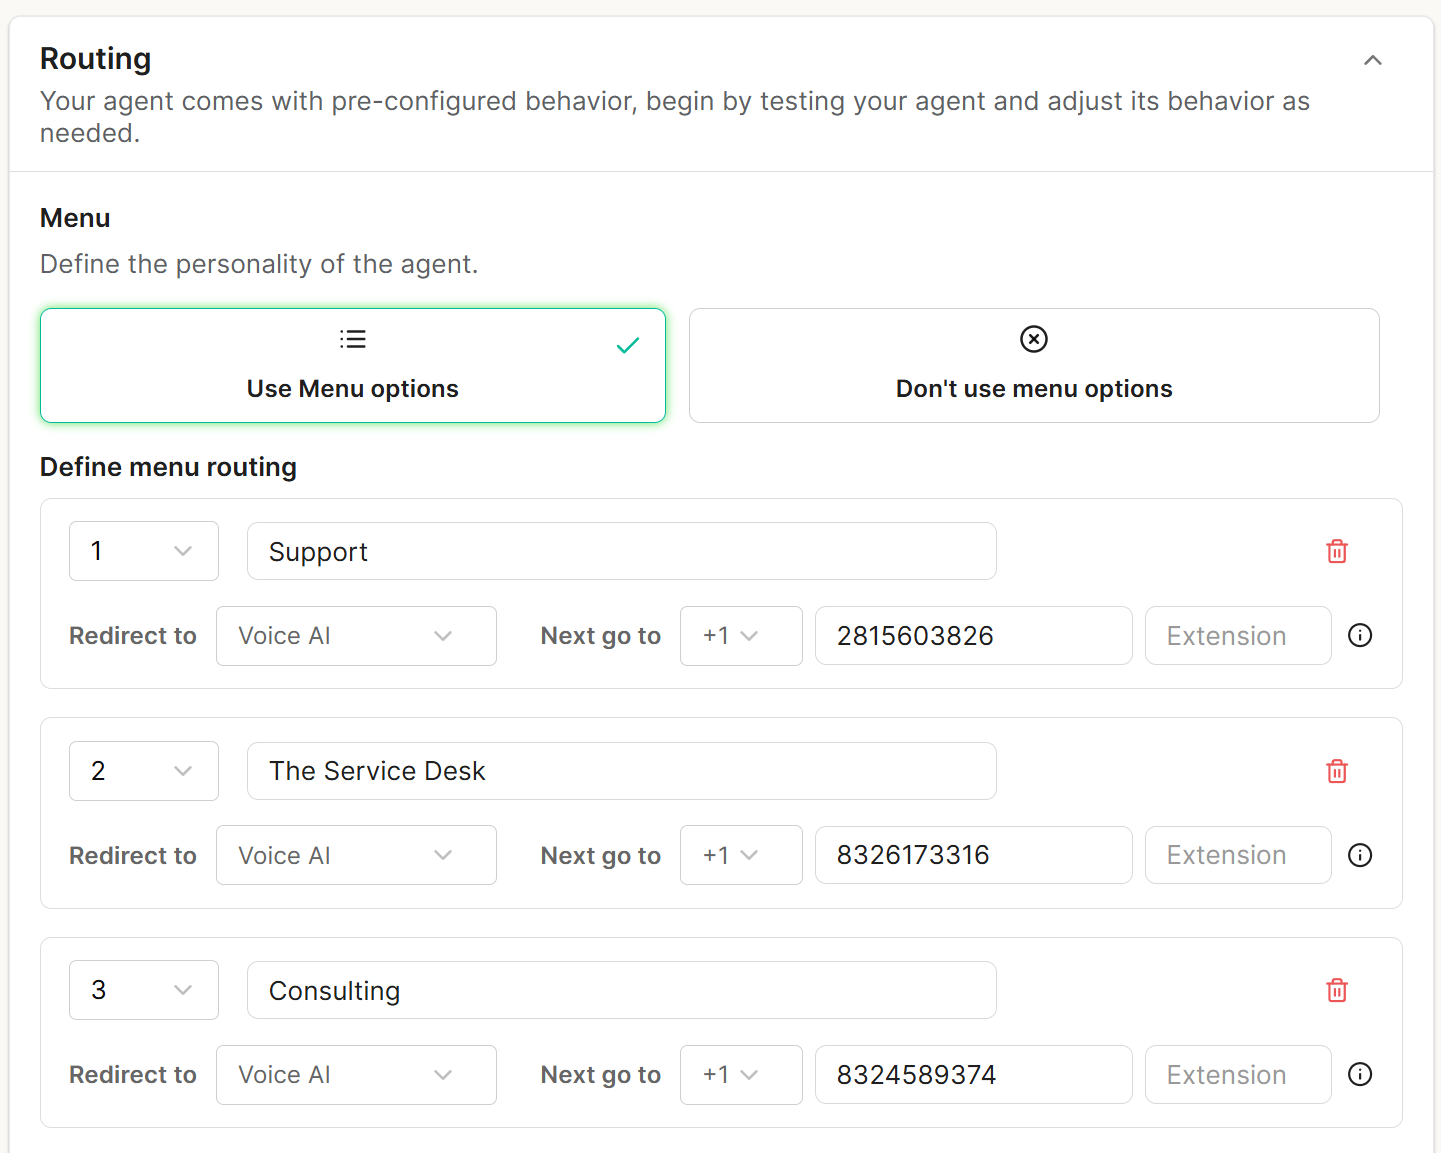This screenshot has width=1441, height=1153.
Task: Select the Don't use menu options card
Action: point(1034,366)
